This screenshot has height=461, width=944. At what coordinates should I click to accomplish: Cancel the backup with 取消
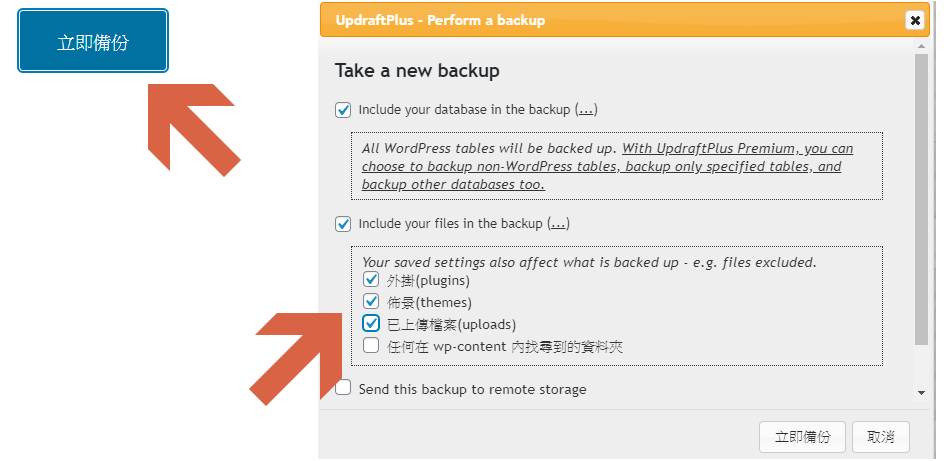click(881, 437)
